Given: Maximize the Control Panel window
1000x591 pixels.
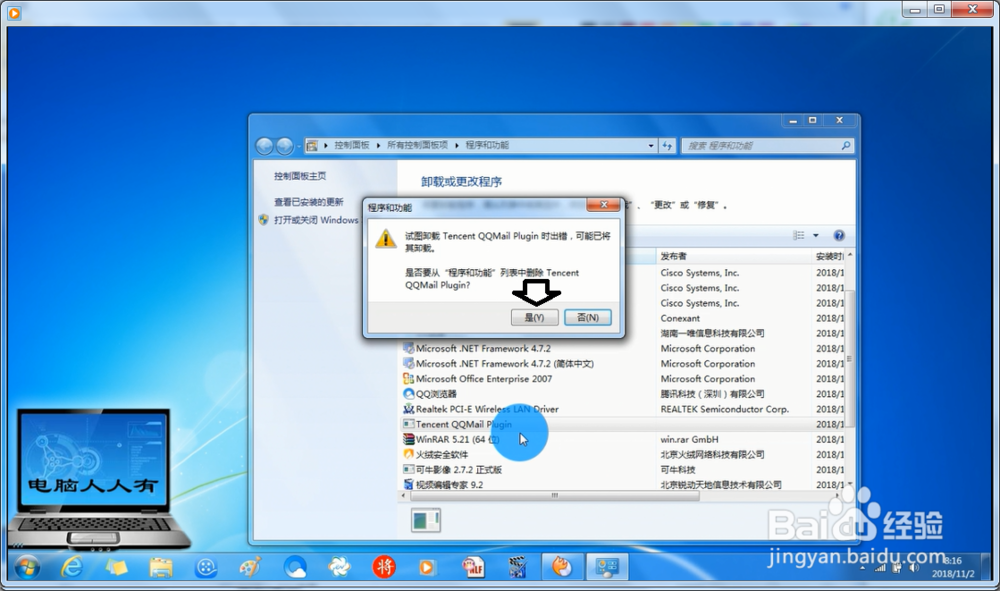Looking at the screenshot, I should [812, 120].
